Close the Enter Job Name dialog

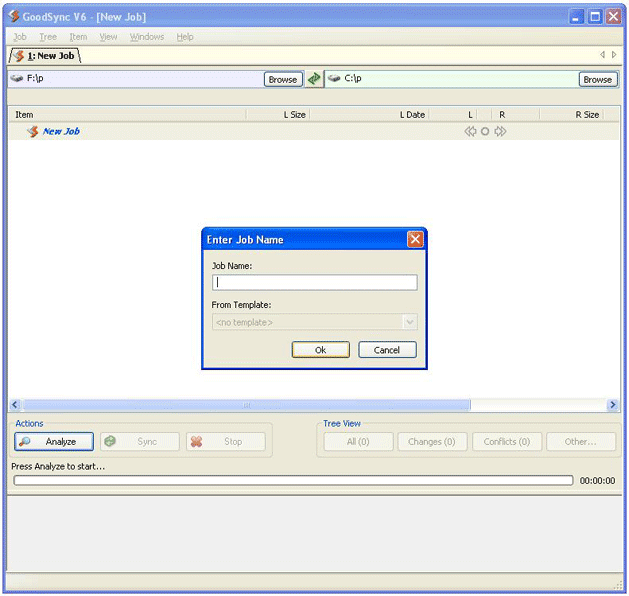pos(415,239)
